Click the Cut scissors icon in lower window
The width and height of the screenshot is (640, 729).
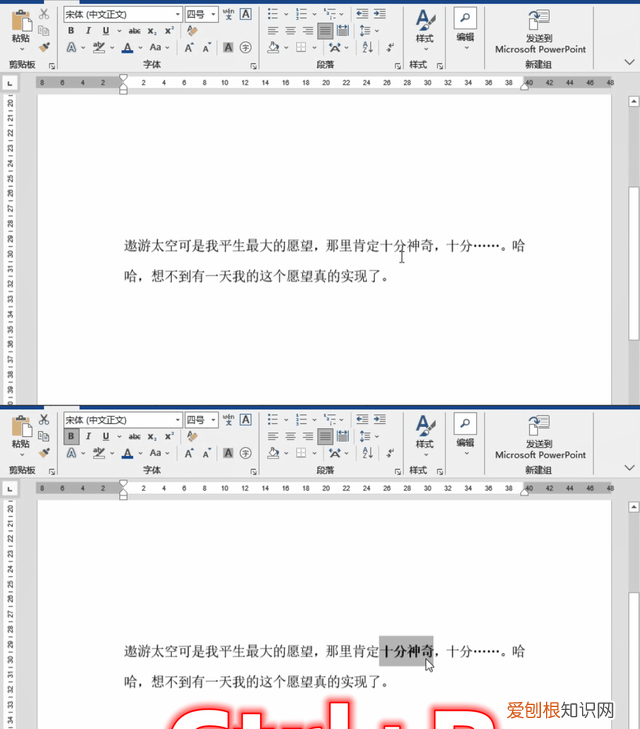pos(44,420)
